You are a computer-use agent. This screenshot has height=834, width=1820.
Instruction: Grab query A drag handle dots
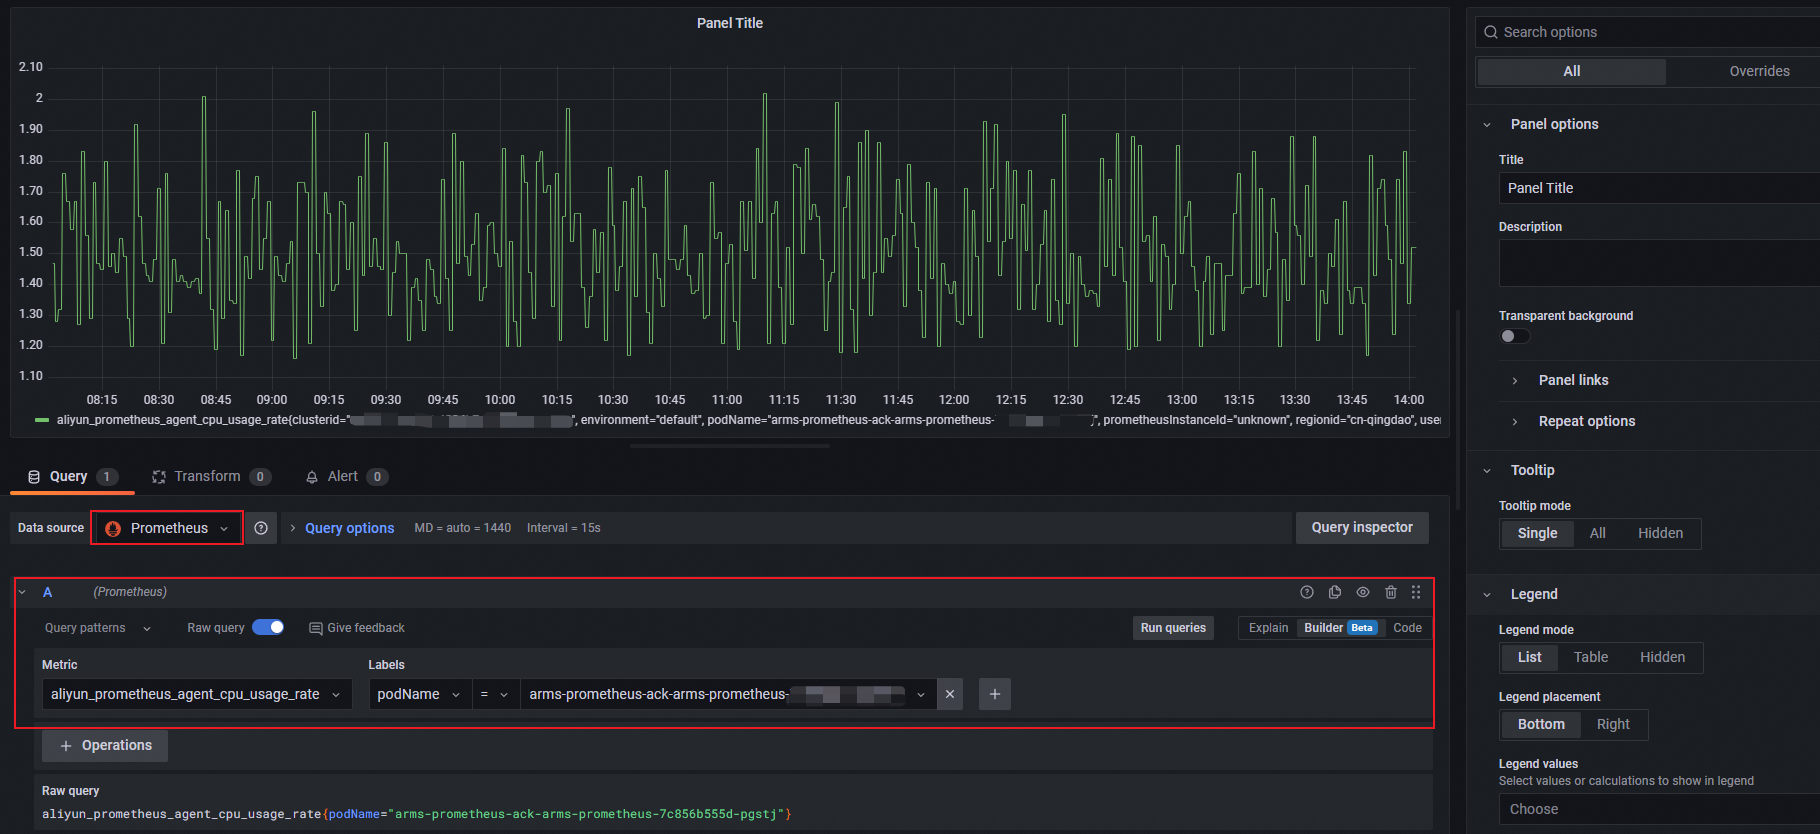pyautogui.click(x=1416, y=592)
